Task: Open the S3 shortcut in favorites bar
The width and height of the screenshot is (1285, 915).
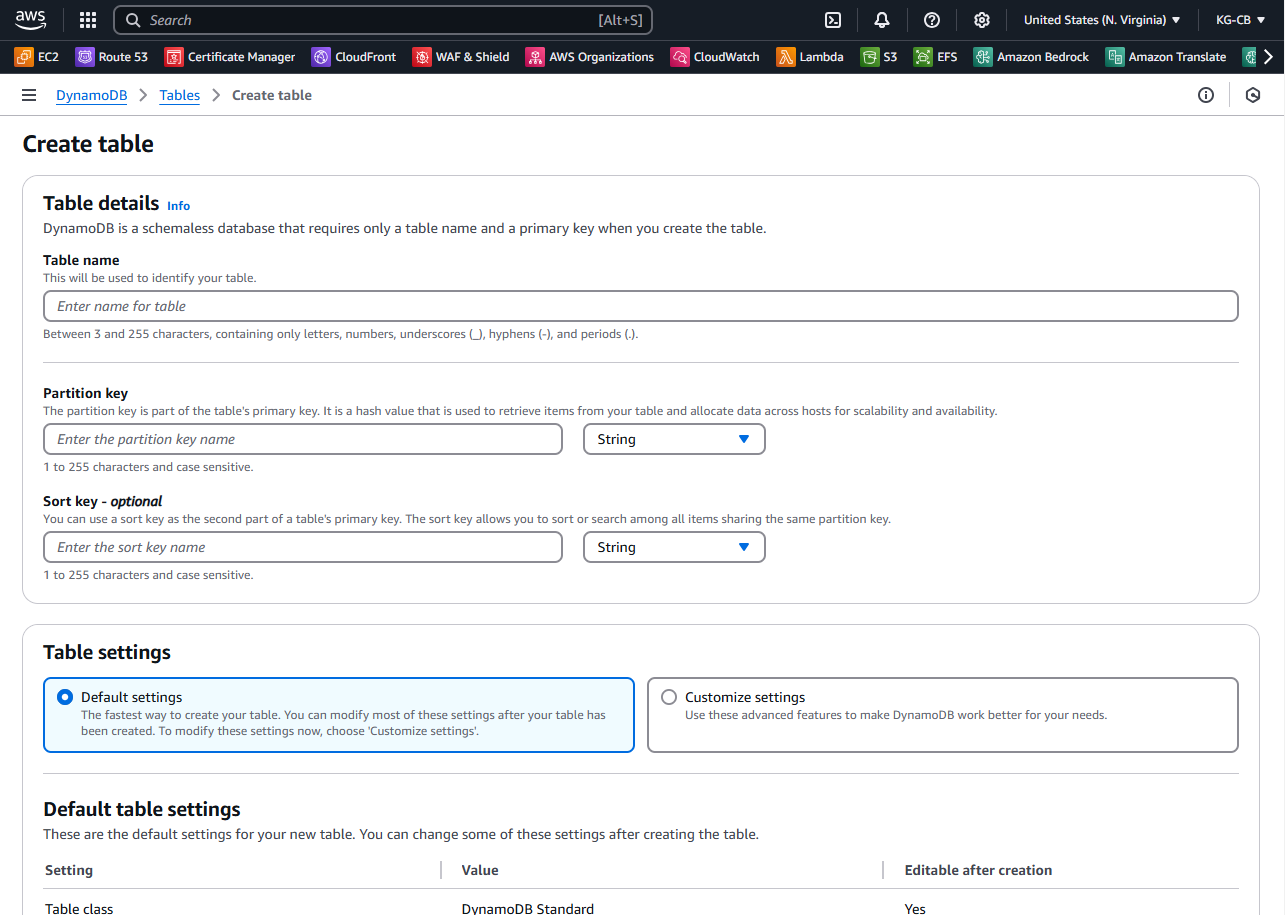Action: pos(879,57)
